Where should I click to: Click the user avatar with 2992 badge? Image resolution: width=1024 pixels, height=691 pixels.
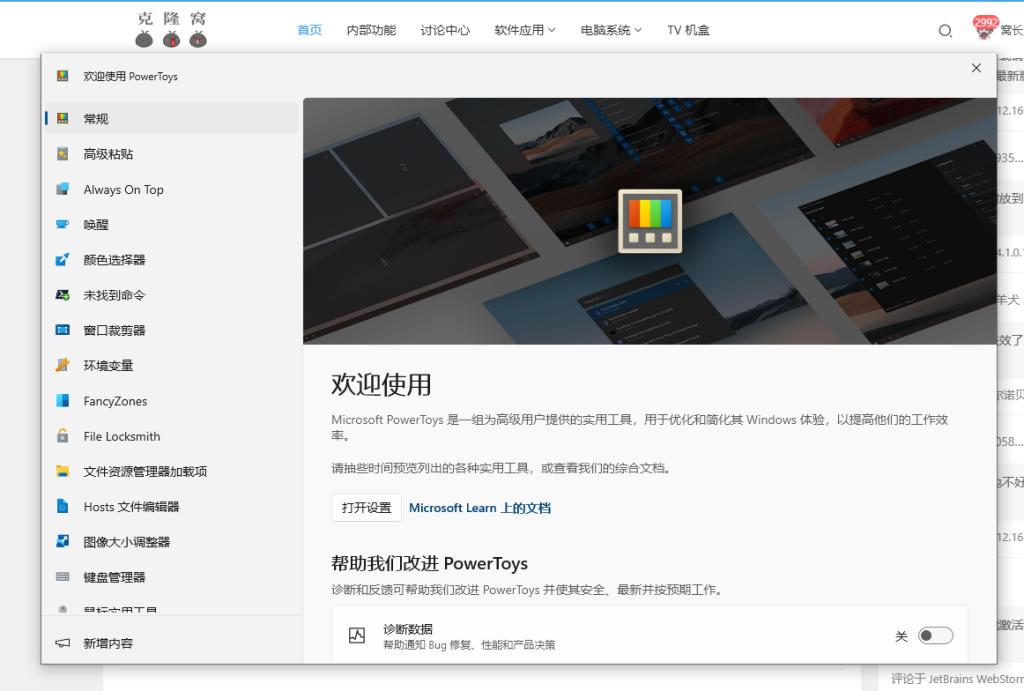pyautogui.click(x=984, y=28)
